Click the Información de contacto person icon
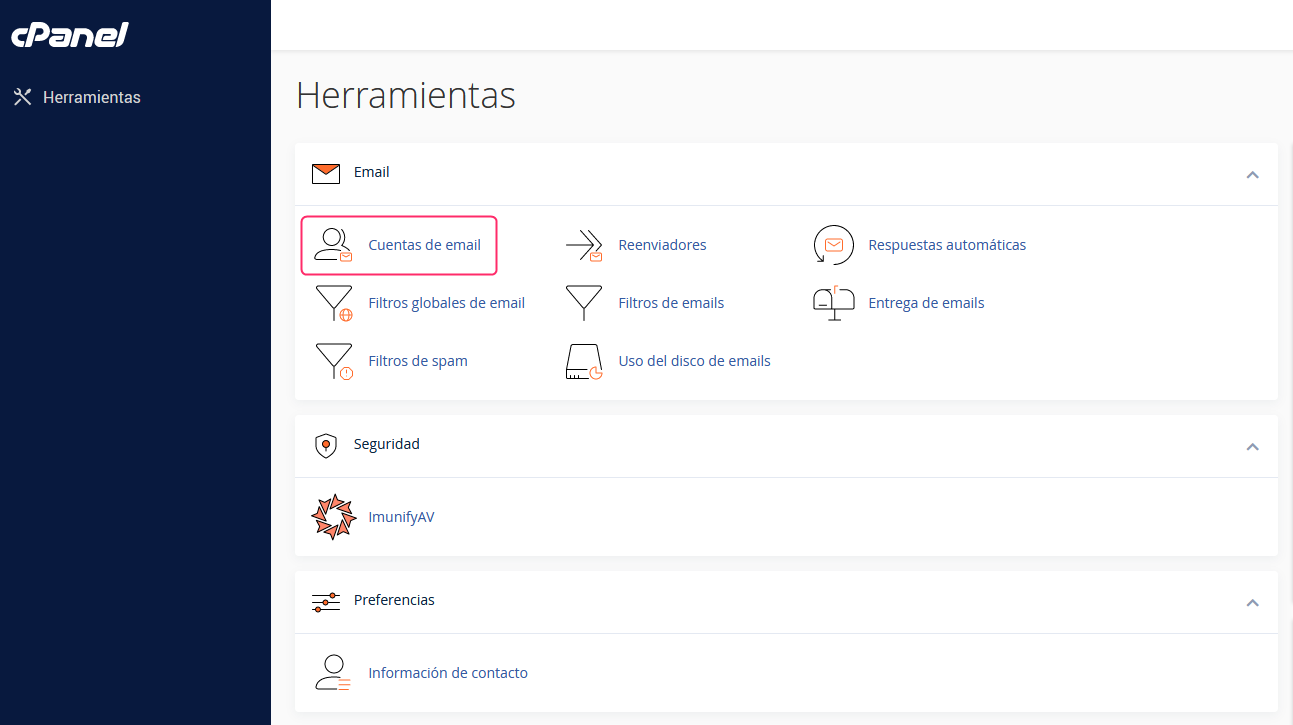Image resolution: width=1293 pixels, height=725 pixels. (333, 673)
